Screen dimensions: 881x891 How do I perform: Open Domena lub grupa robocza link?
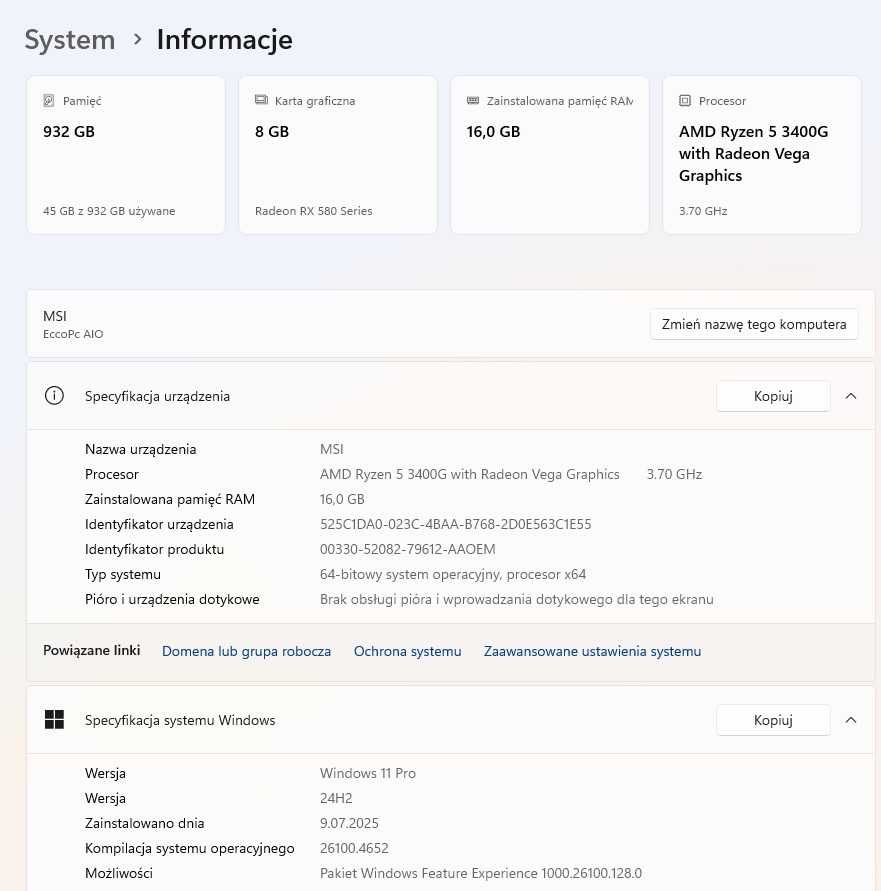tap(246, 651)
